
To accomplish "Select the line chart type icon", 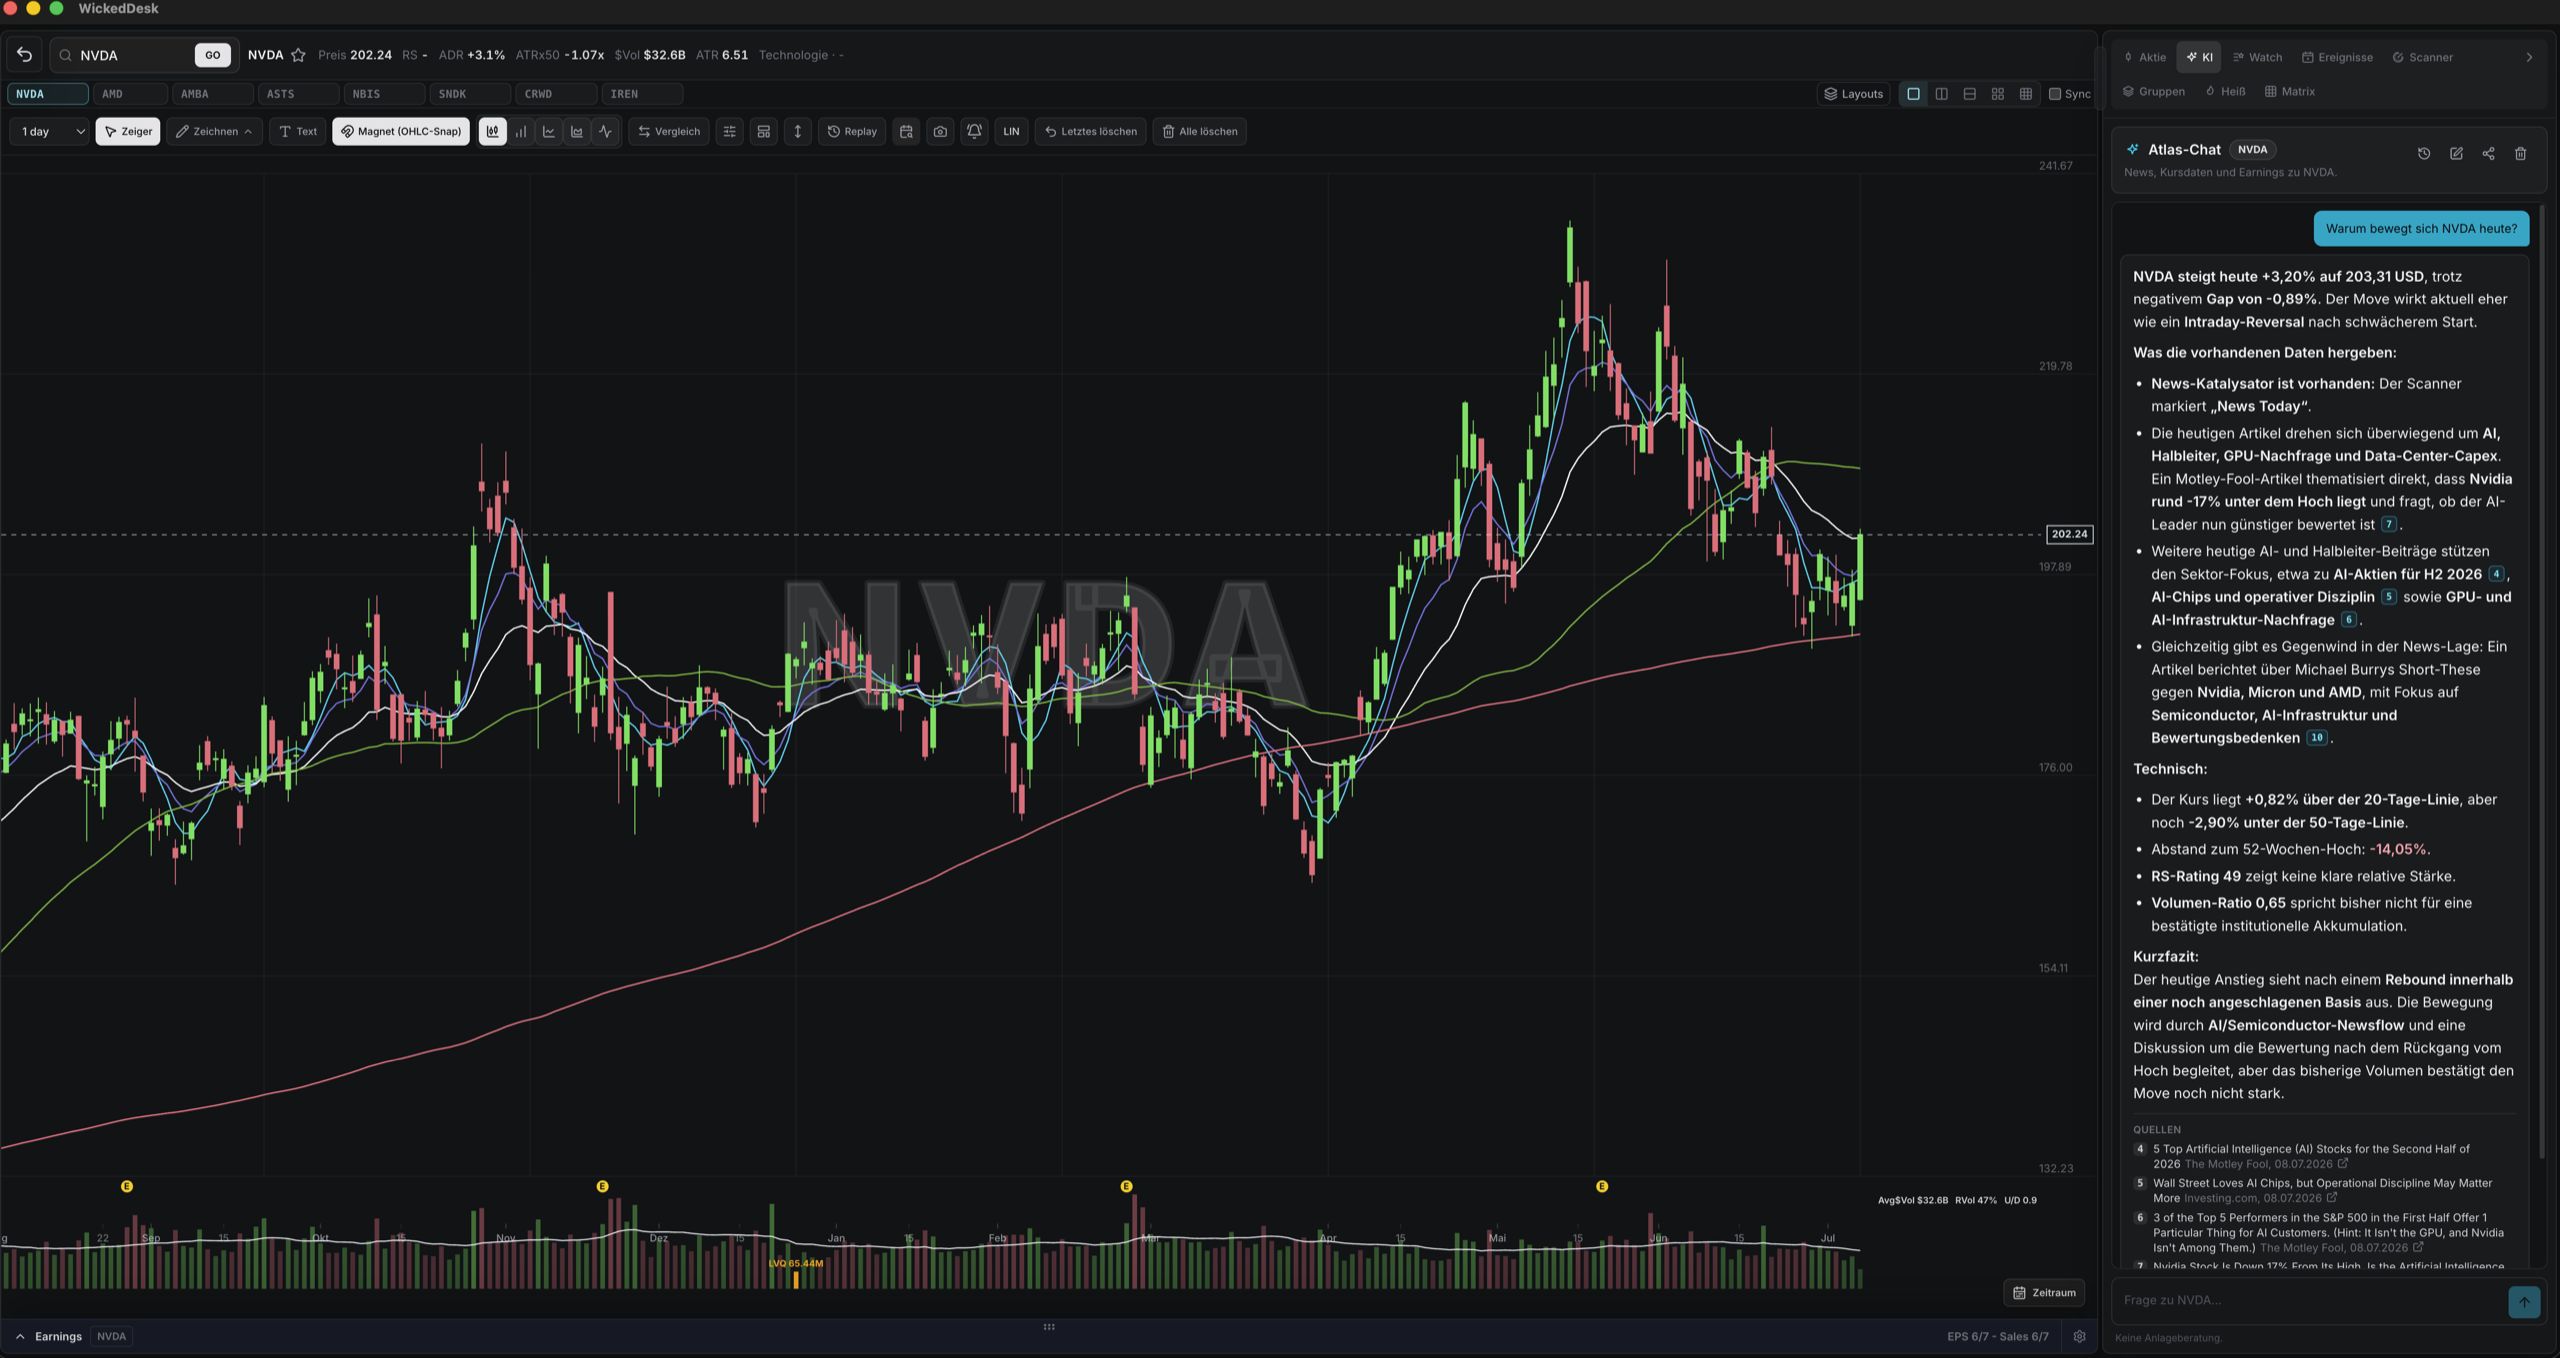I will click(x=548, y=131).
